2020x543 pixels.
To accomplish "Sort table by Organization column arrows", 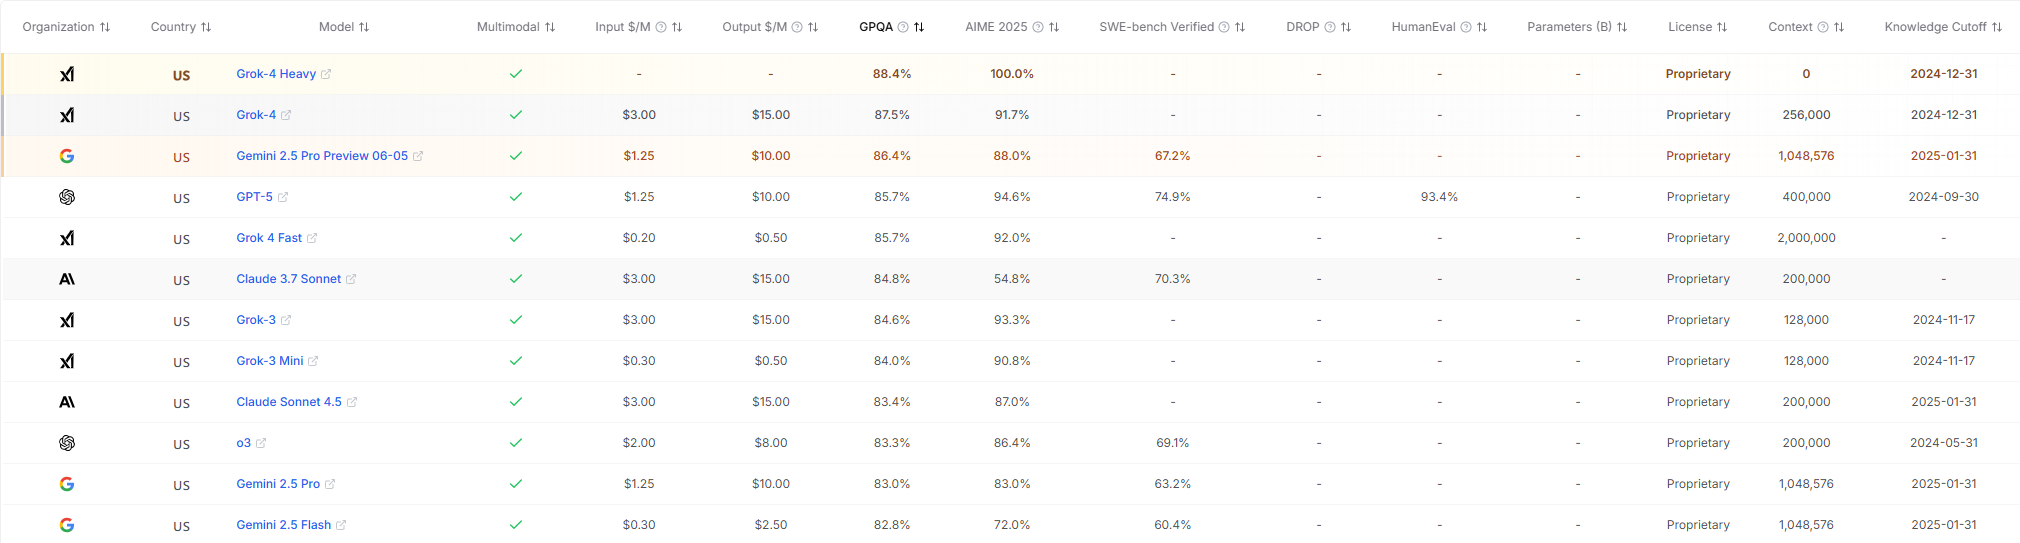I will (105, 27).
